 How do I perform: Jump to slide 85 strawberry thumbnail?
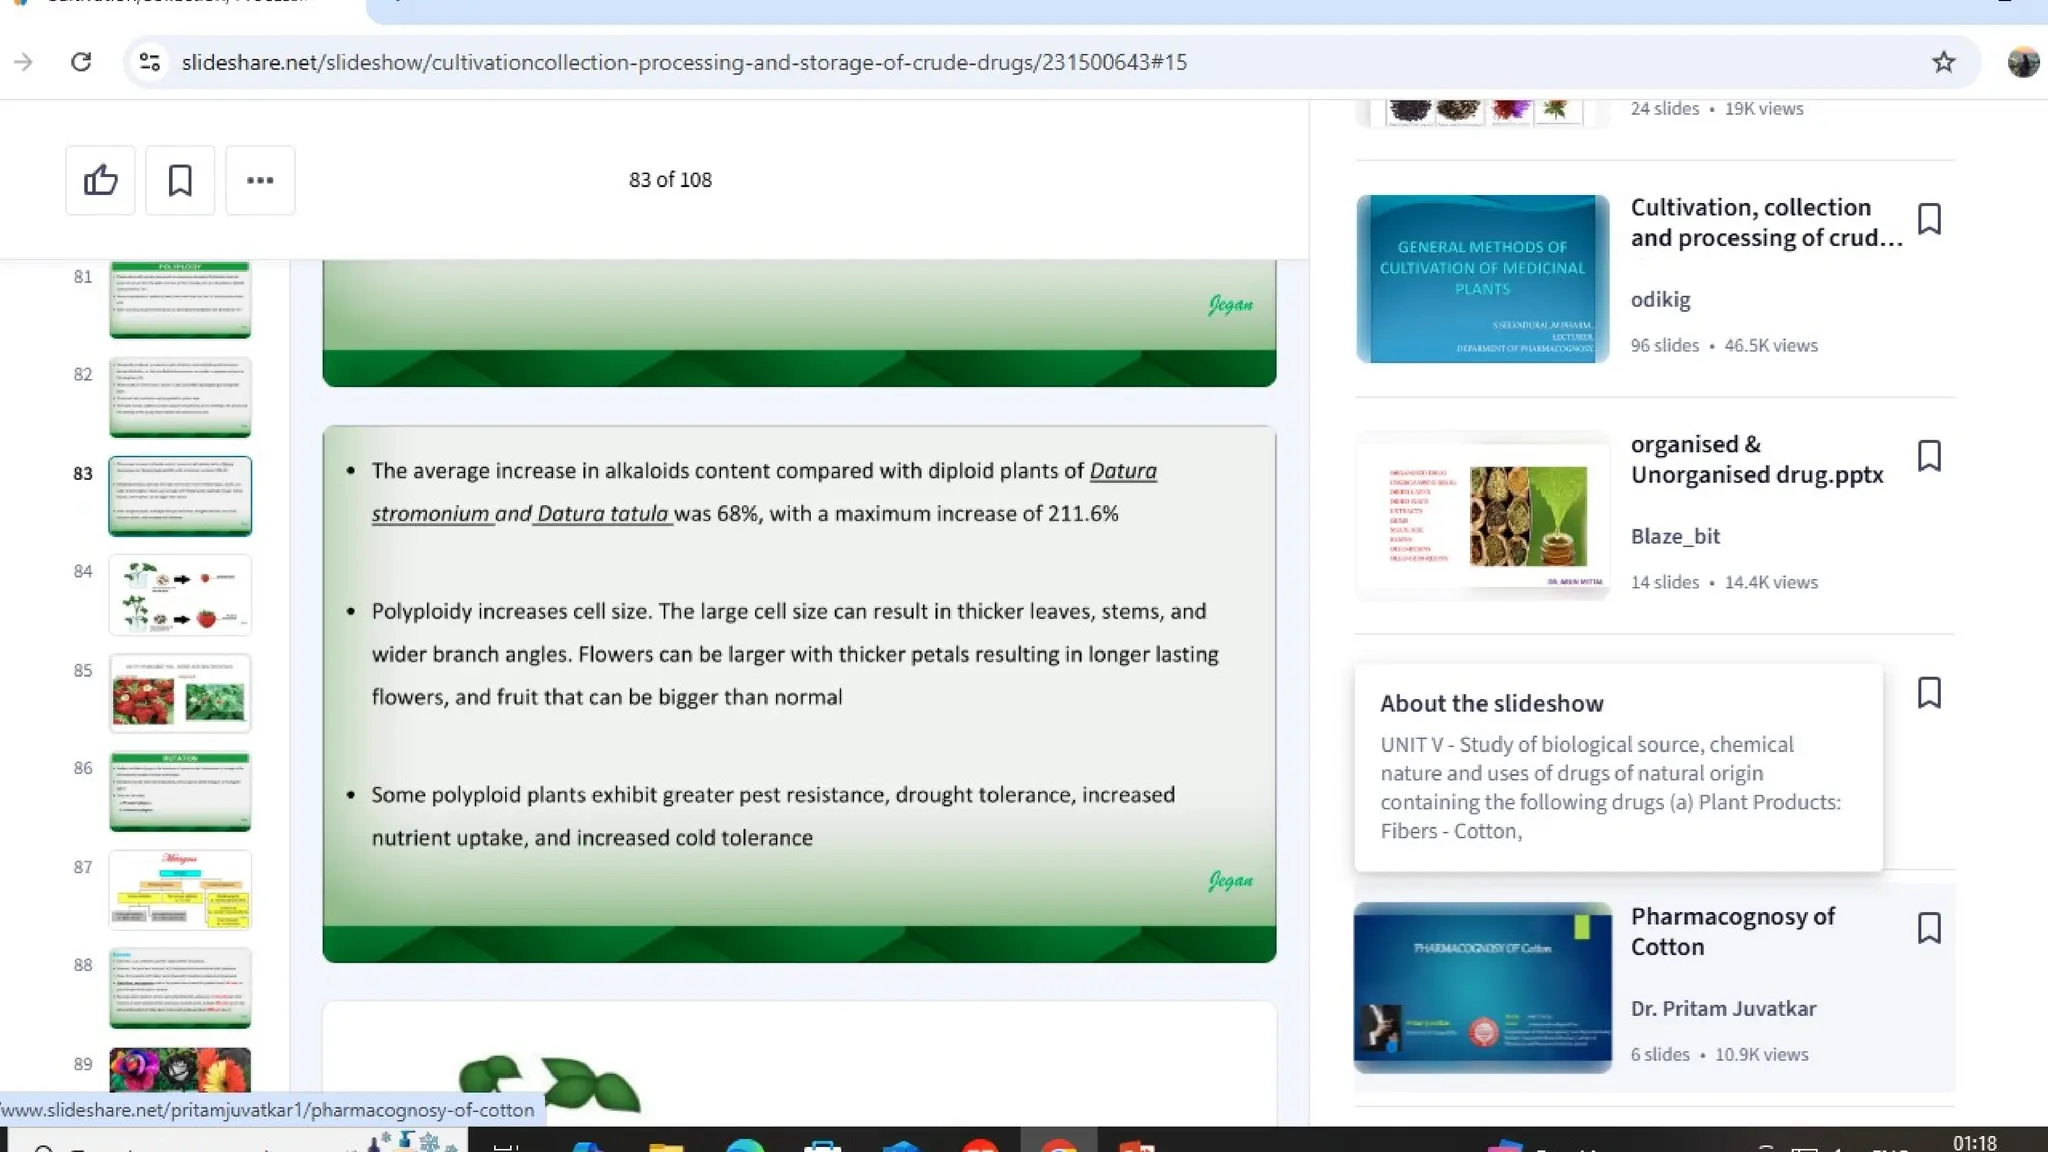[x=180, y=693]
